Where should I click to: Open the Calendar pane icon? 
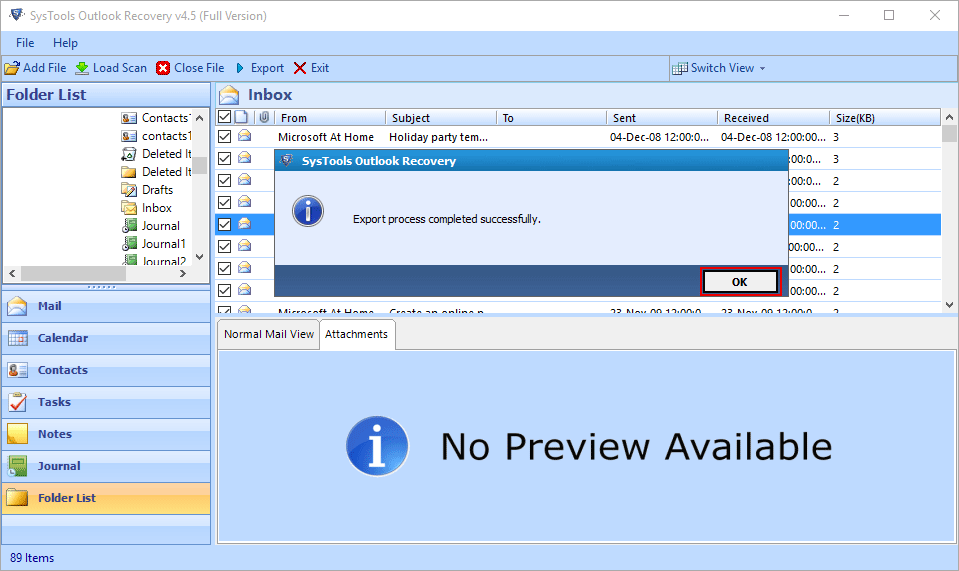pos(17,337)
